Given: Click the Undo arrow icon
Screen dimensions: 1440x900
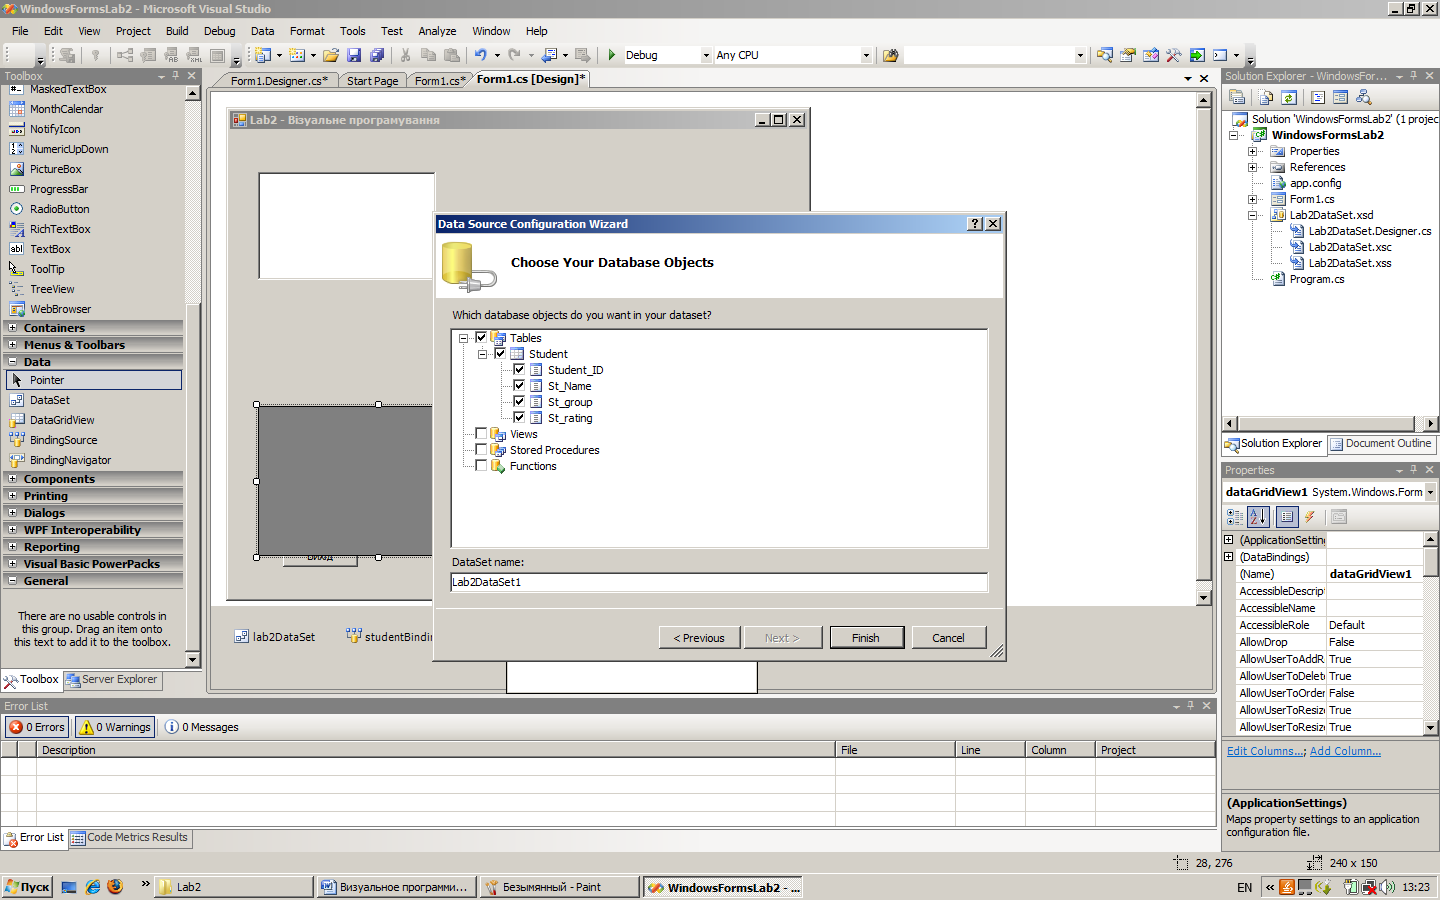Looking at the screenshot, I should (481, 55).
